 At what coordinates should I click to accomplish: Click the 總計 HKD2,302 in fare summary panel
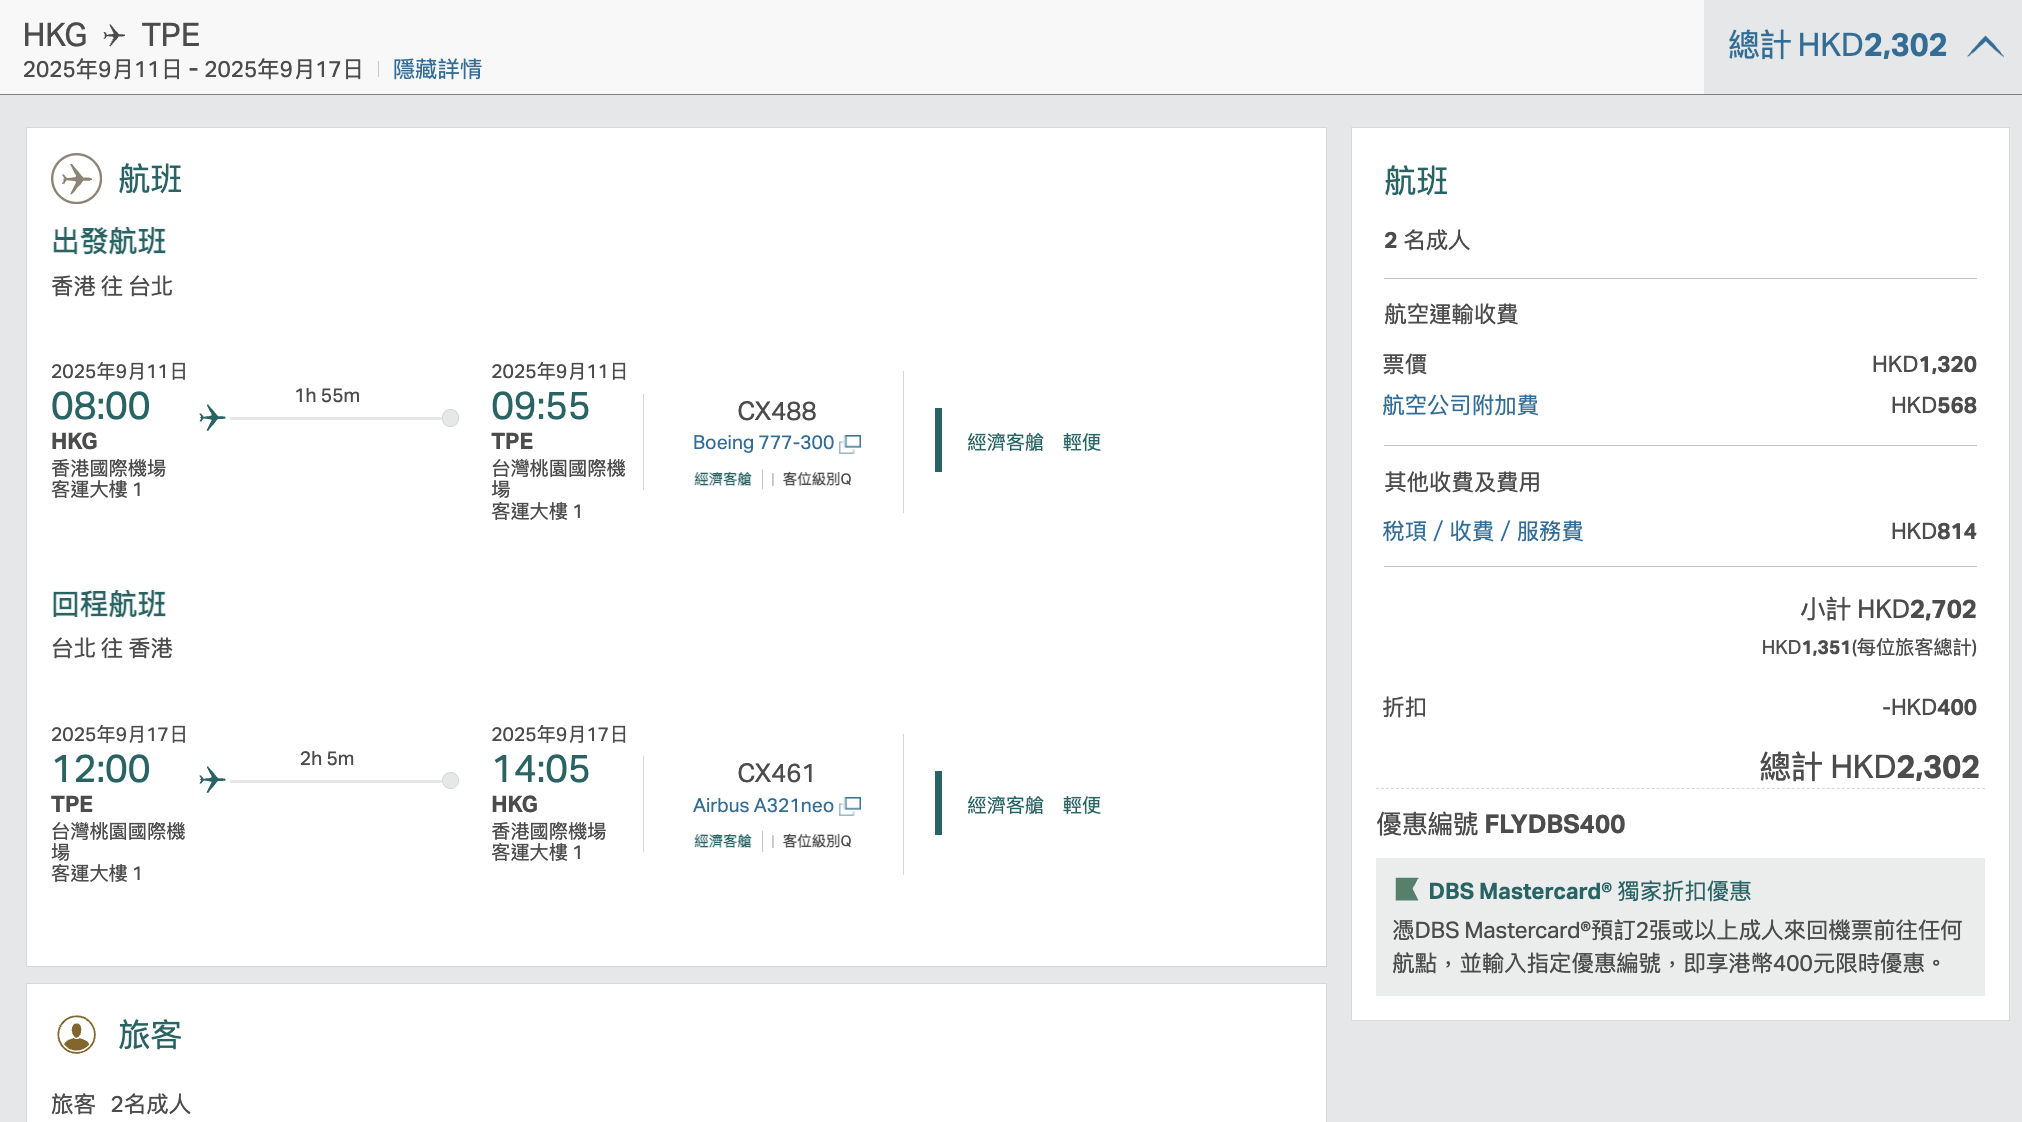[1869, 767]
